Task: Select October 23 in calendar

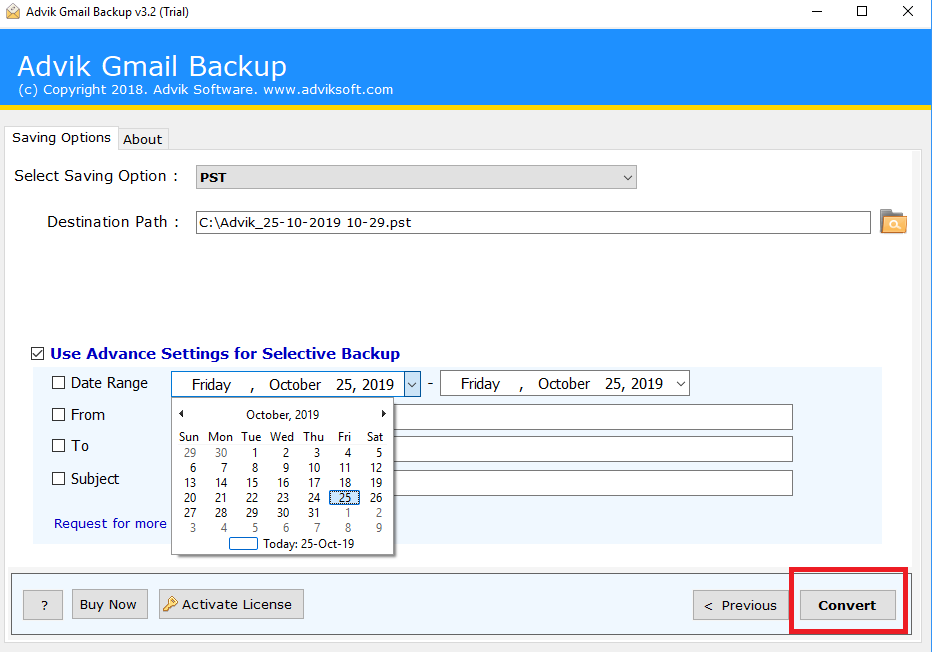Action: 283,497
